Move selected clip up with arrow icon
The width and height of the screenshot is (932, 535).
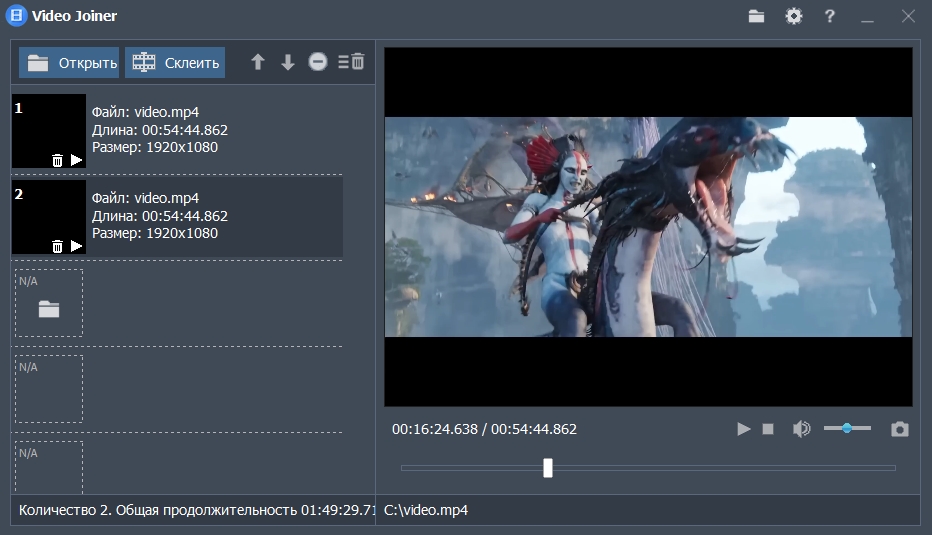[x=258, y=62]
